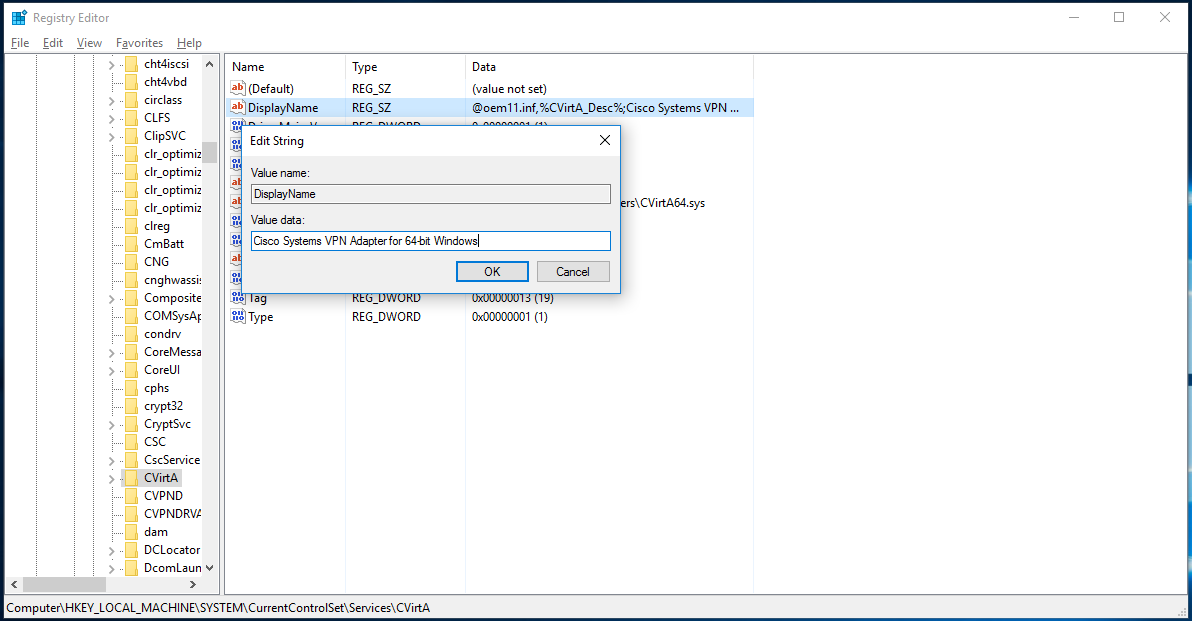Select the CscService folder icon
Viewport: 1192px width, 621px height.
point(132,460)
